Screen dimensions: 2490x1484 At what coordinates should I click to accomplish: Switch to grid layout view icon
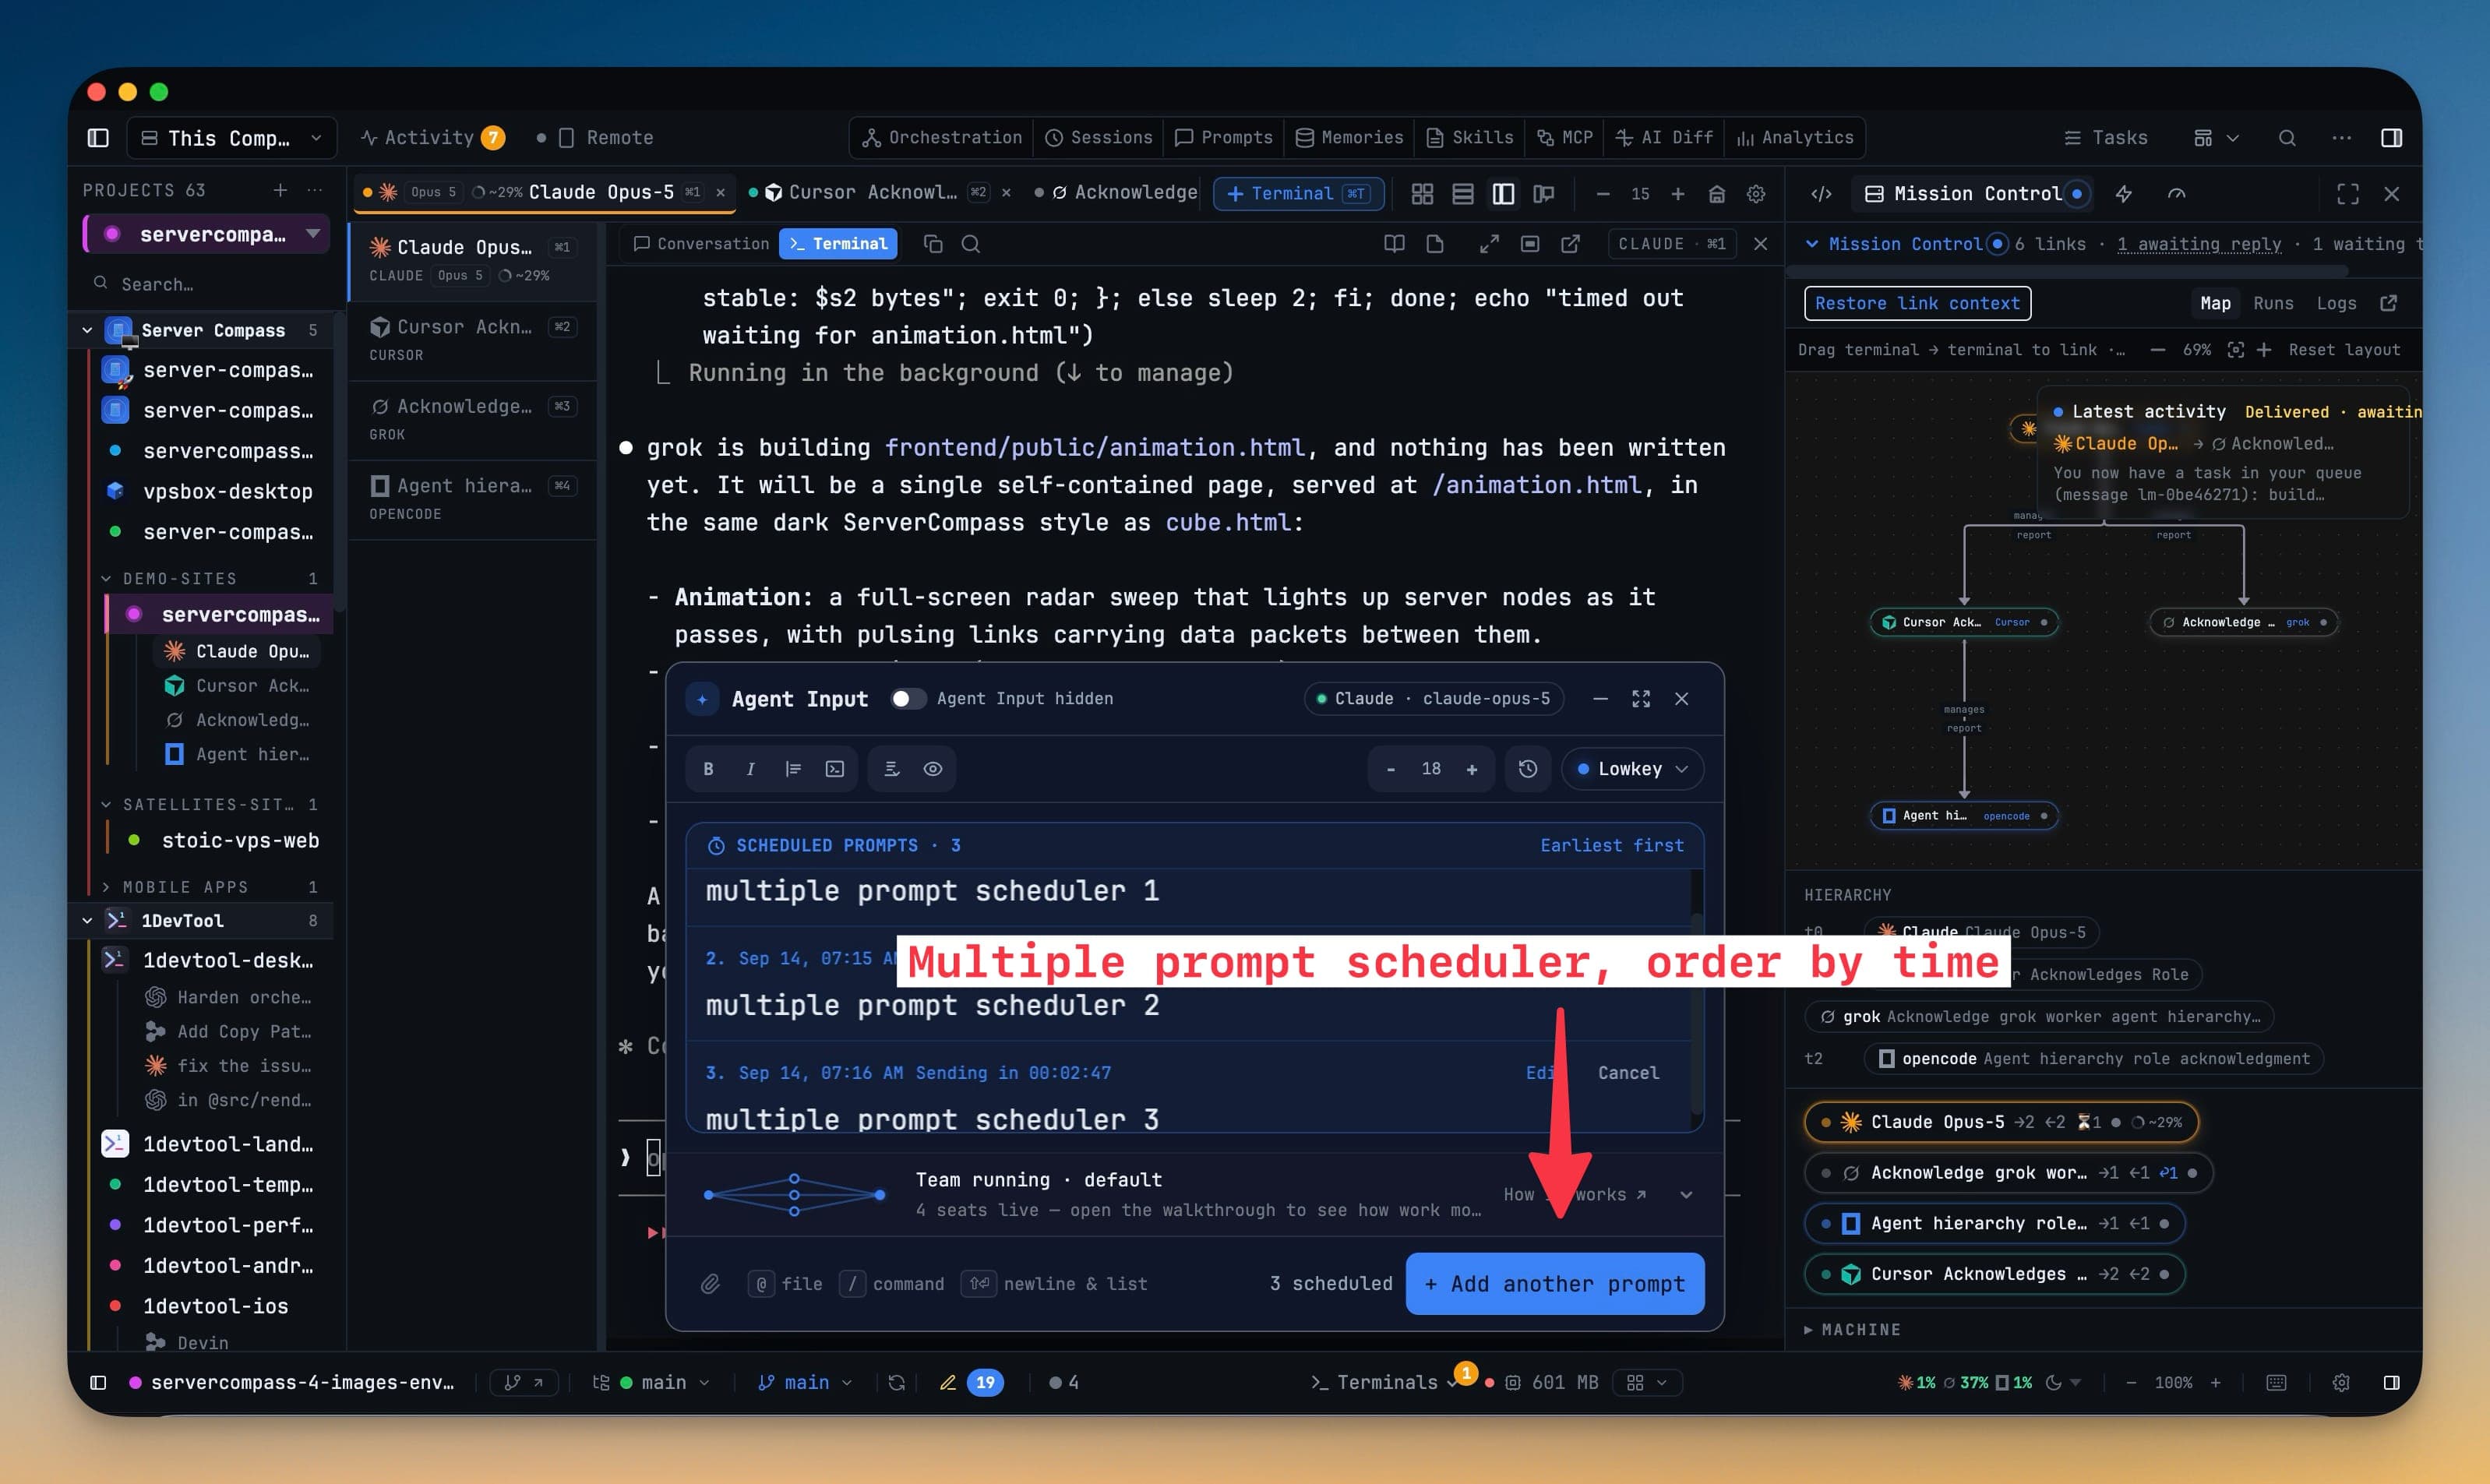coord(1422,194)
